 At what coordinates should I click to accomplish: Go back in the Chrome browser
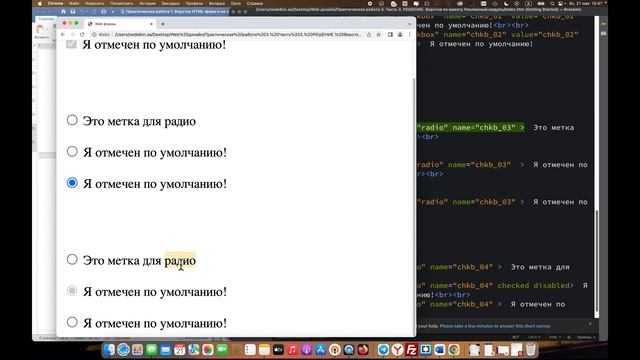(x=63, y=35)
